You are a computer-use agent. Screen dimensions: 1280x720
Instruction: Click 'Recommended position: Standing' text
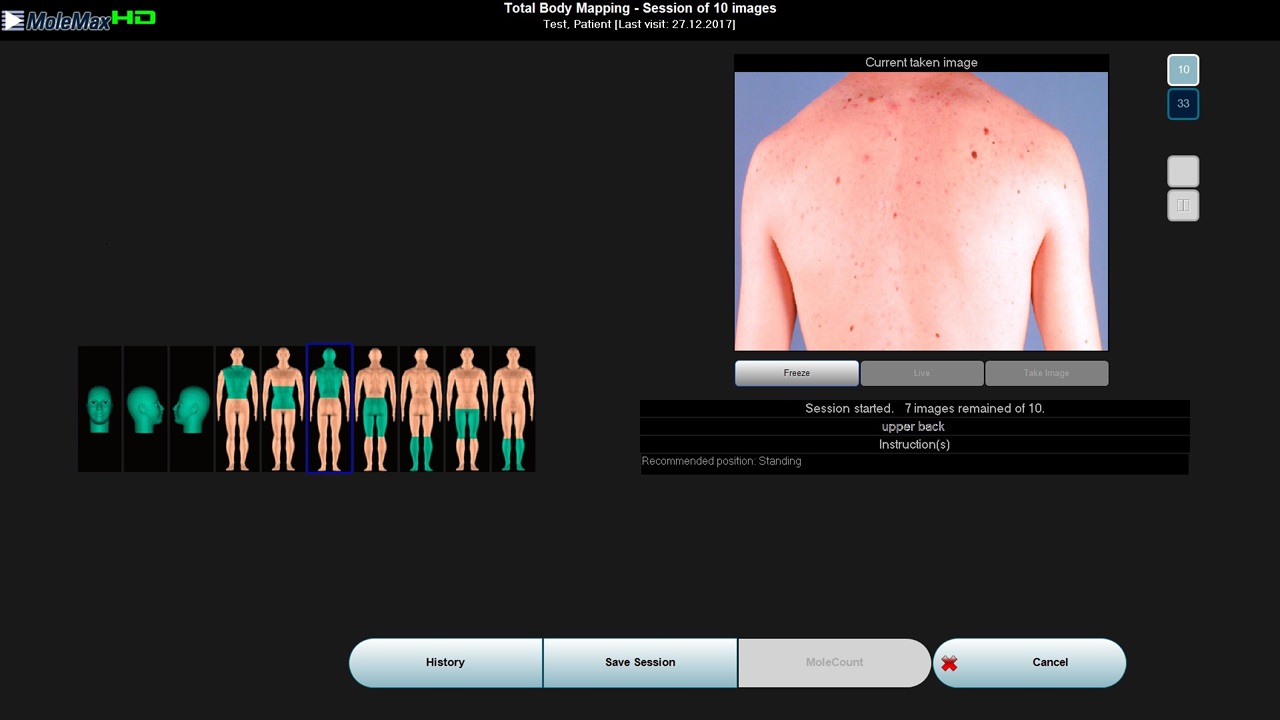tap(721, 461)
